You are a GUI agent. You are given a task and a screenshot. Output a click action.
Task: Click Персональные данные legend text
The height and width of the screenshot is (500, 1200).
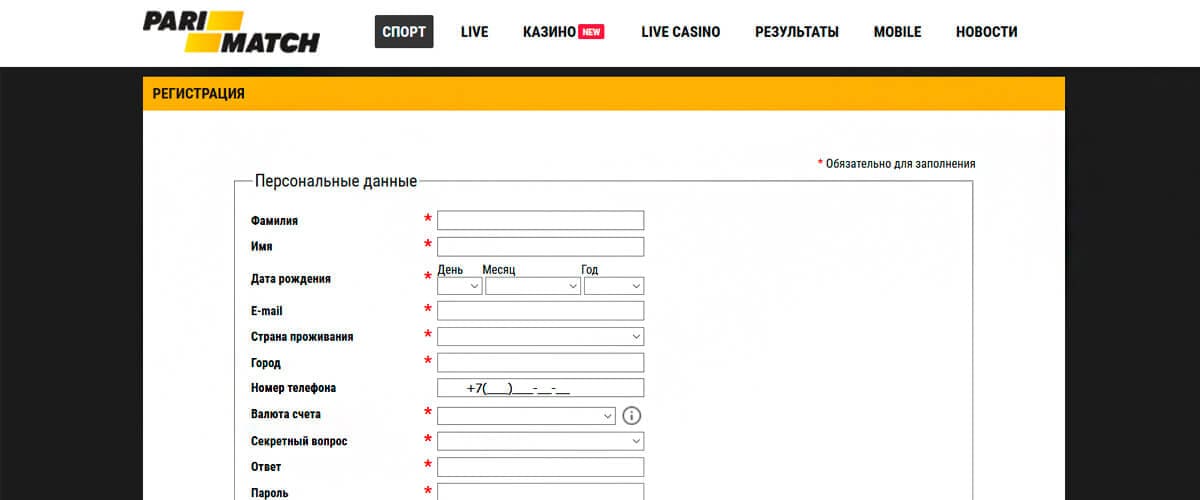(x=336, y=182)
